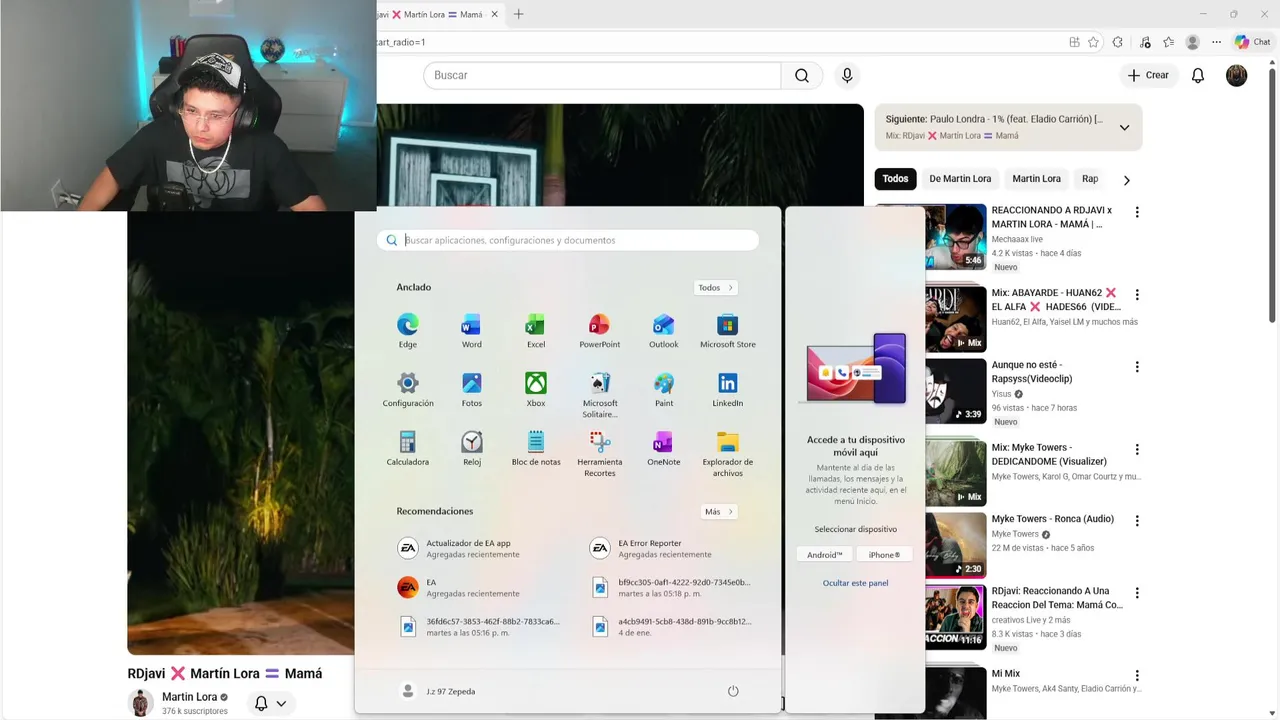Image resolution: width=1280 pixels, height=720 pixels.
Task: Open YouTube account avatar menu
Action: point(1237,75)
